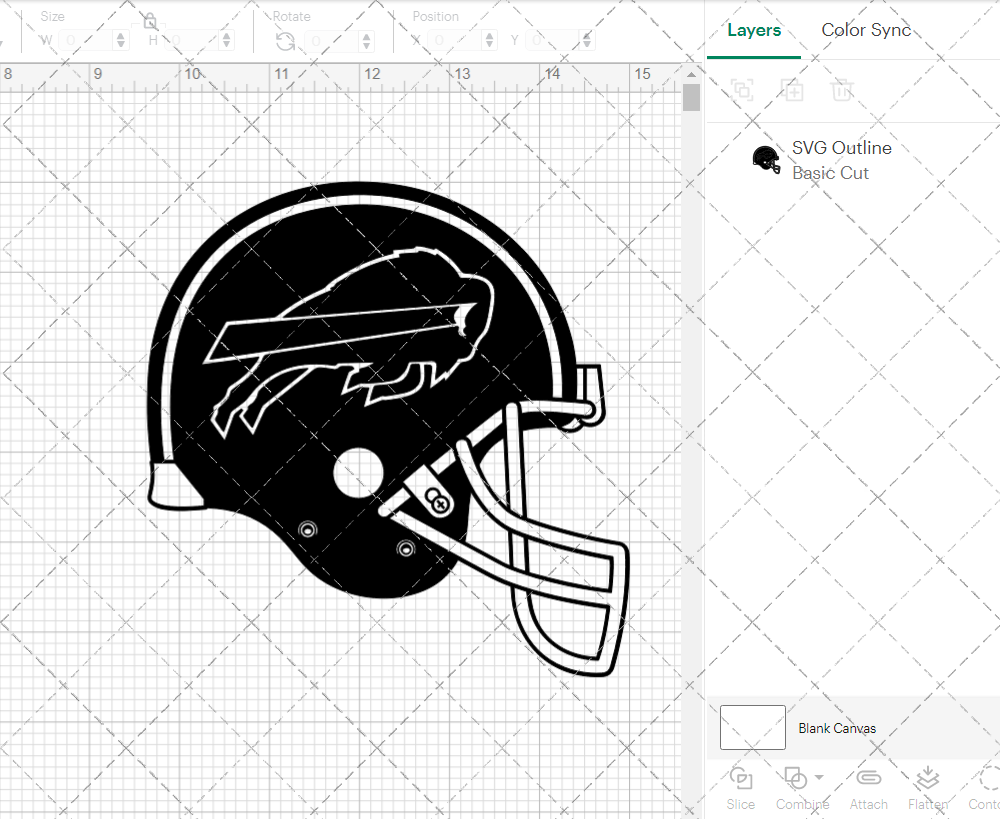This screenshot has height=819, width=1000.
Task: Click the Position Y input field
Action: click(553, 41)
